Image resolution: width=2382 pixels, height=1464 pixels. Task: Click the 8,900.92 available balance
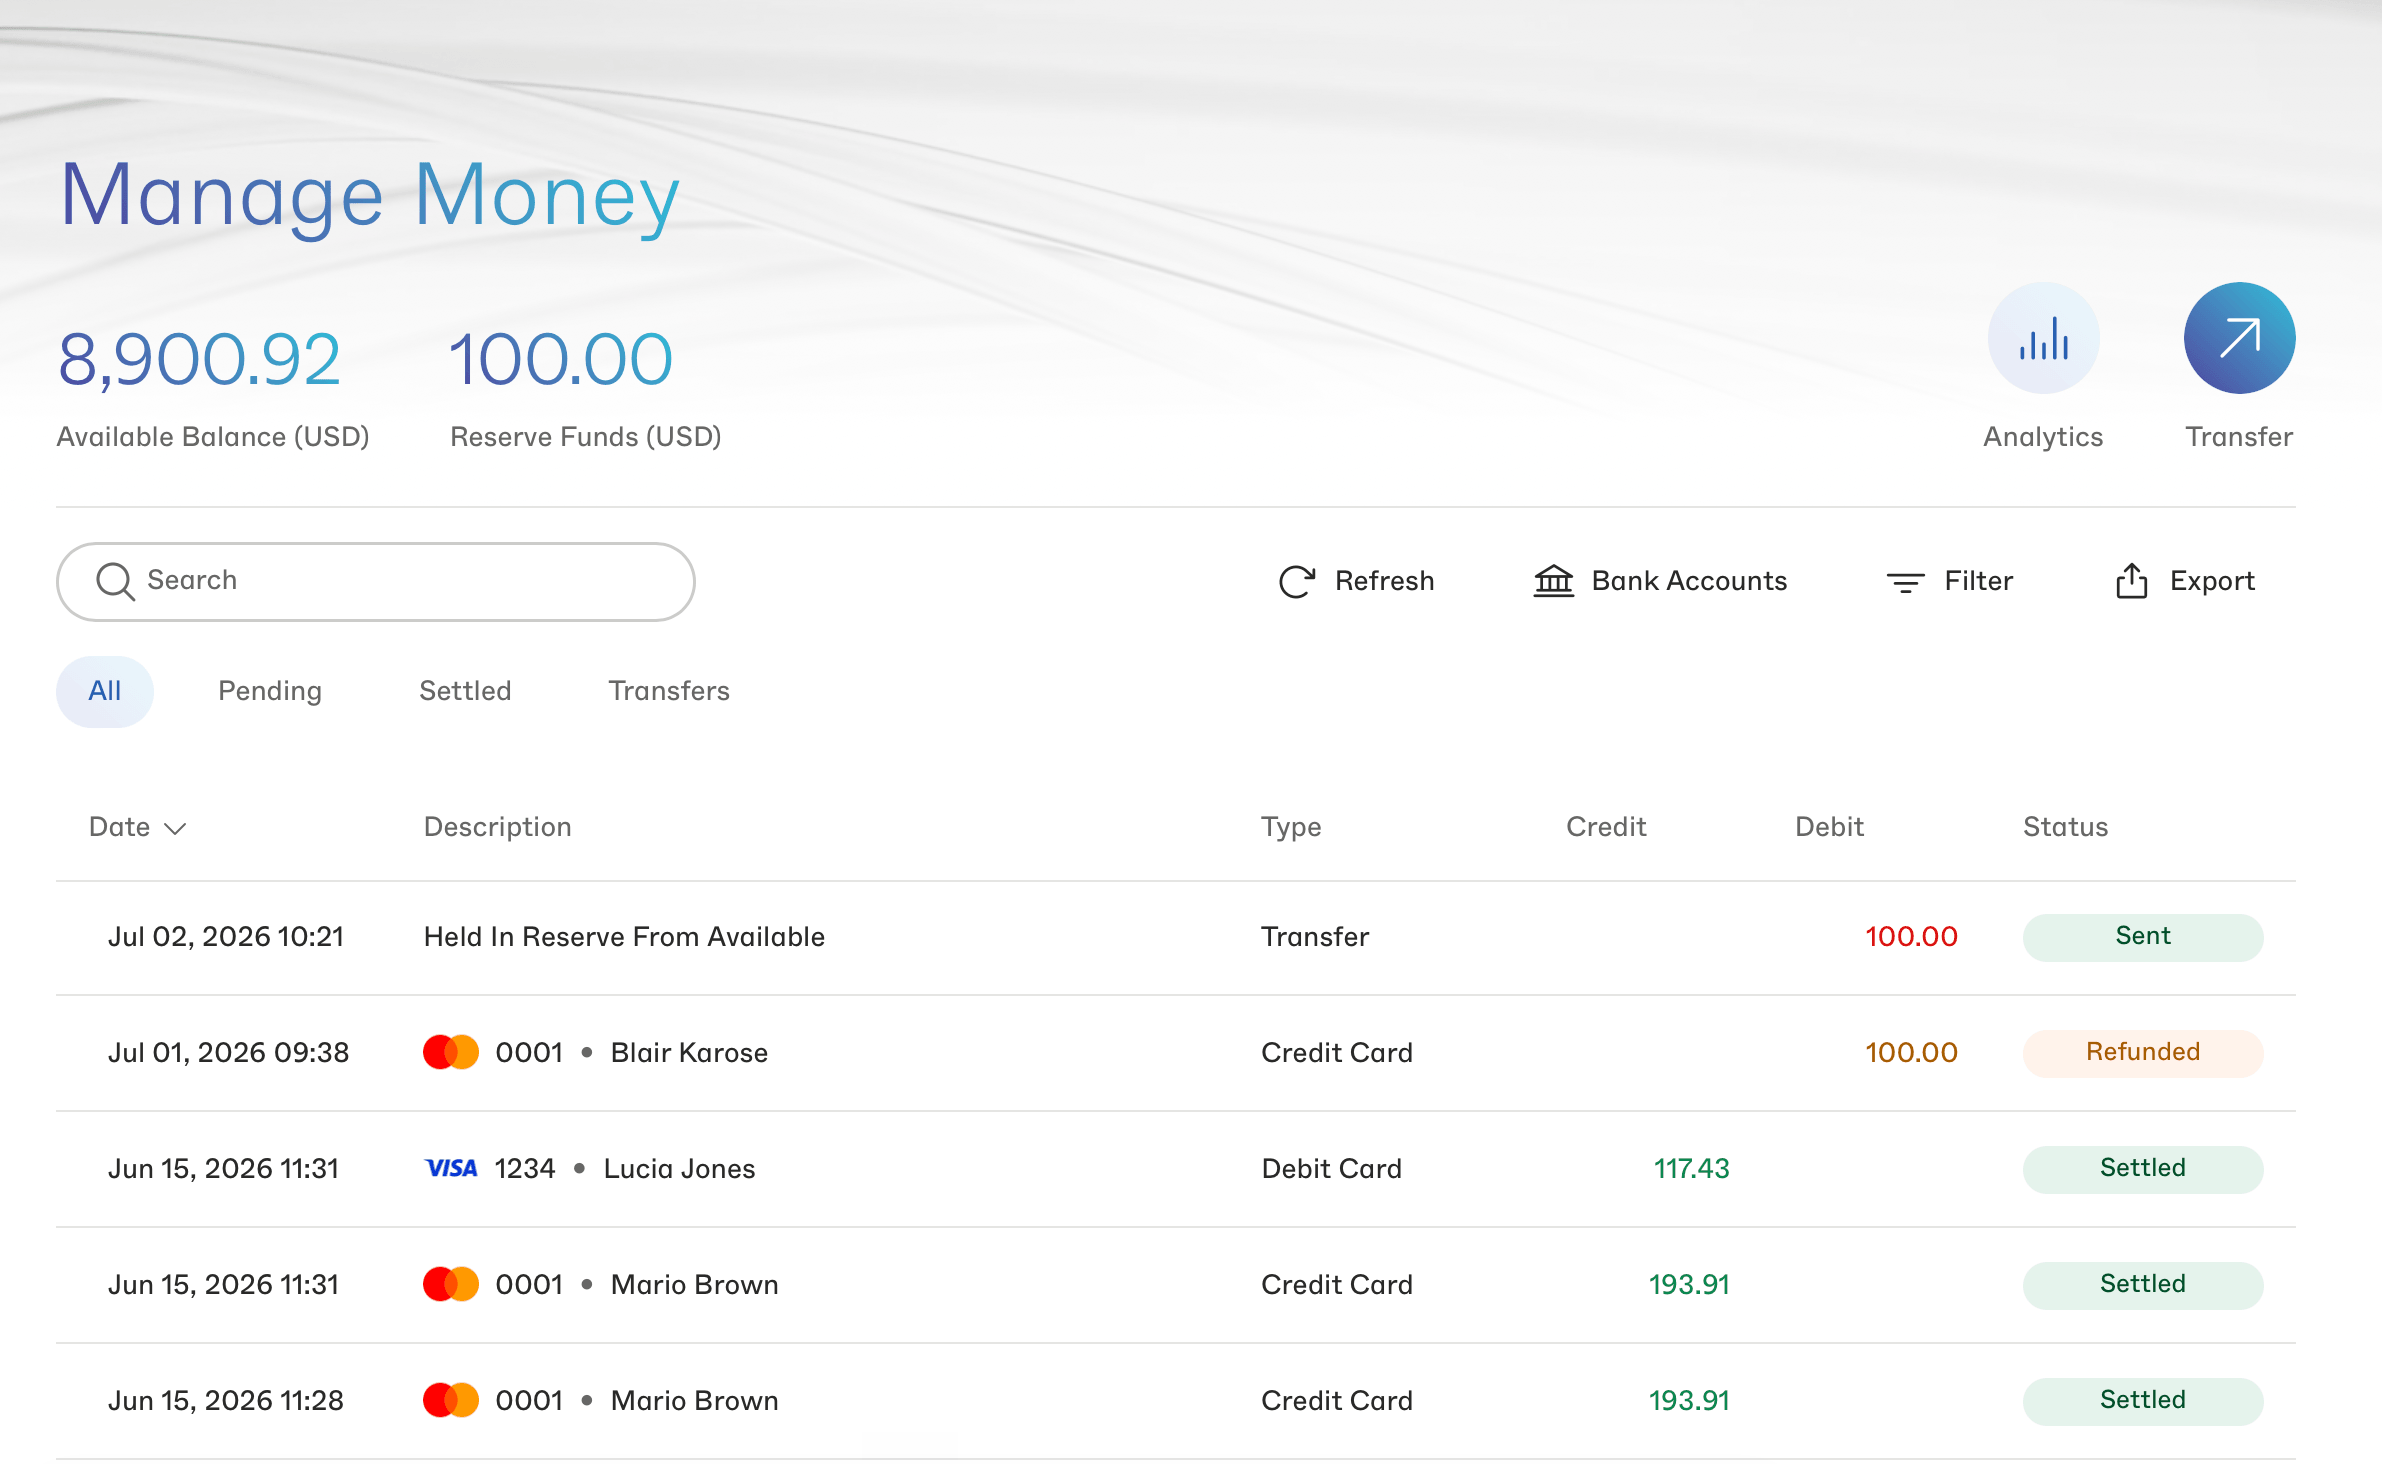click(199, 360)
